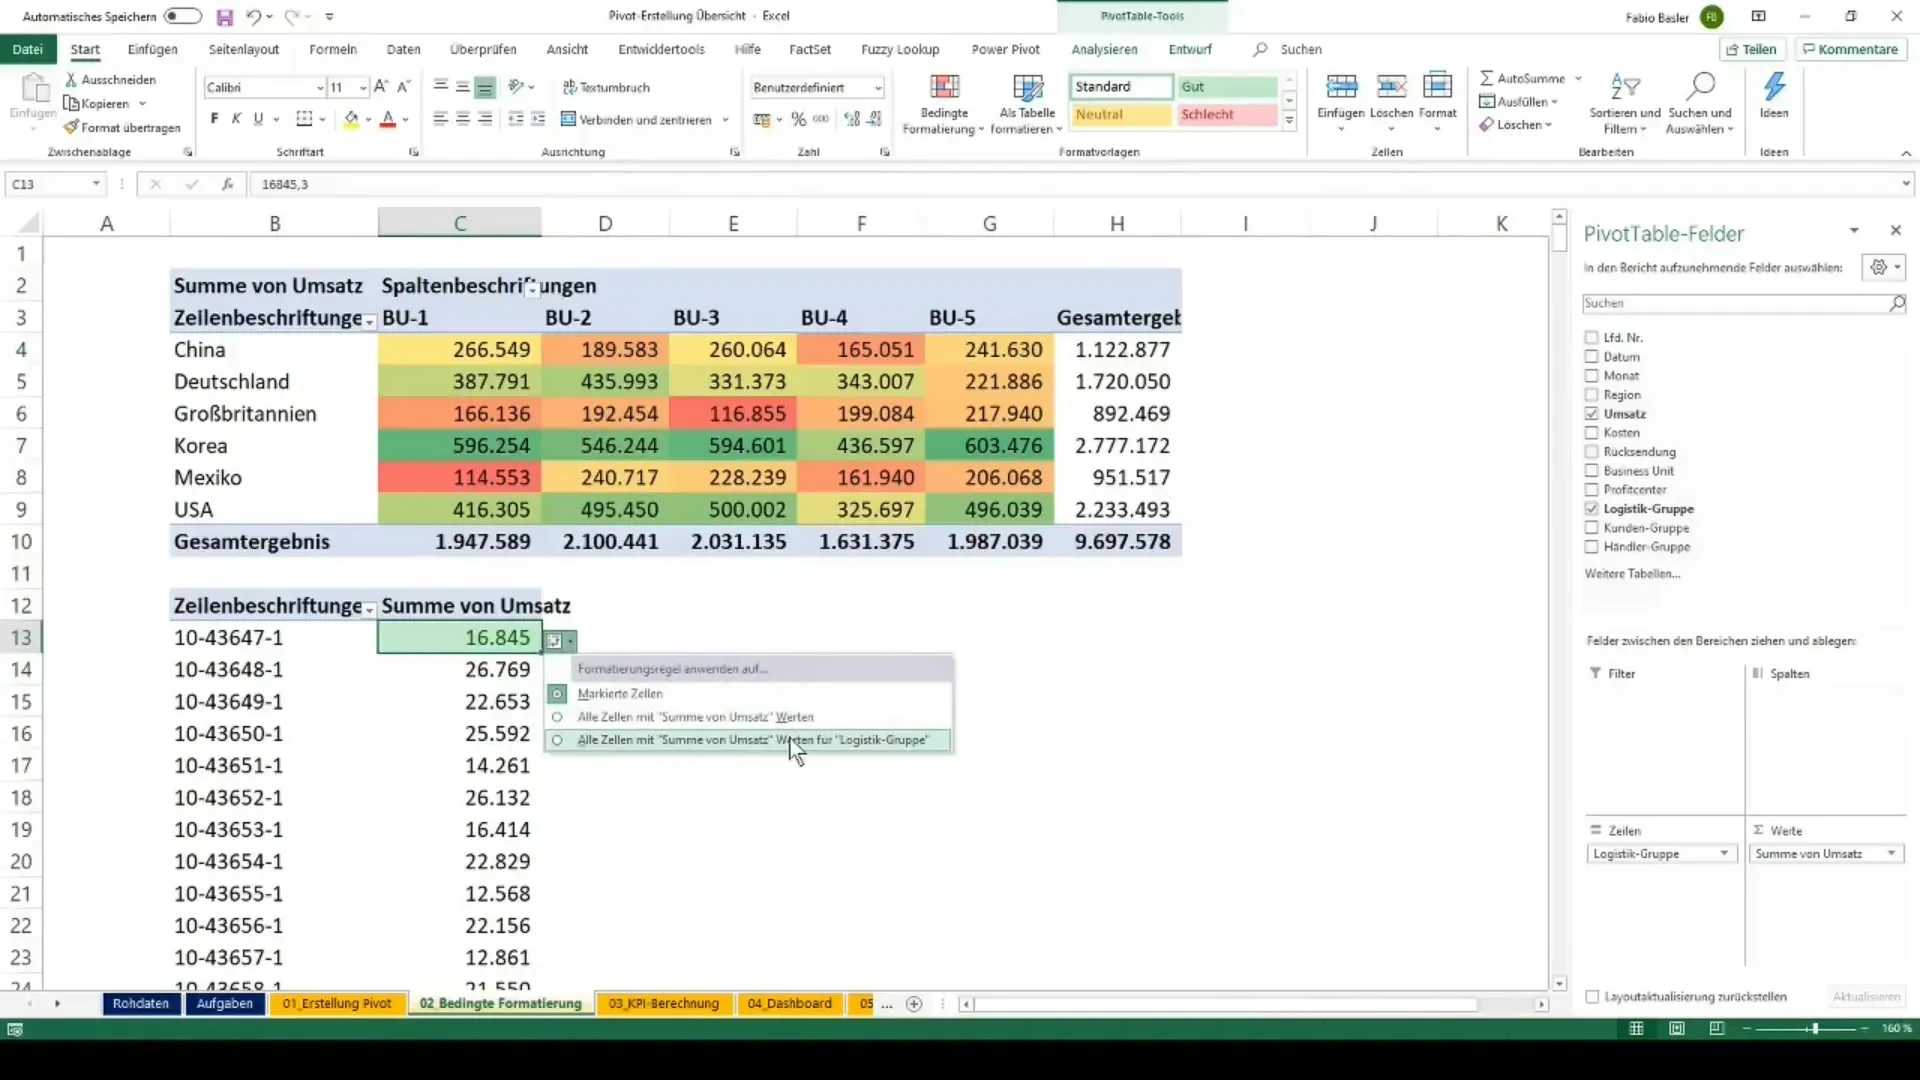Check the Kosten field
This screenshot has width=1920, height=1080.
[x=1591, y=432]
